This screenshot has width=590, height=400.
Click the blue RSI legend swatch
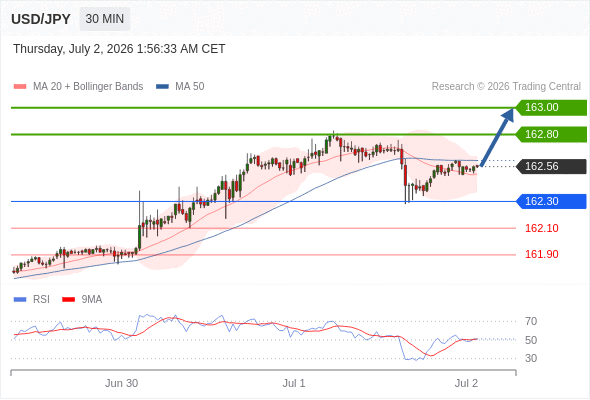[20, 300]
